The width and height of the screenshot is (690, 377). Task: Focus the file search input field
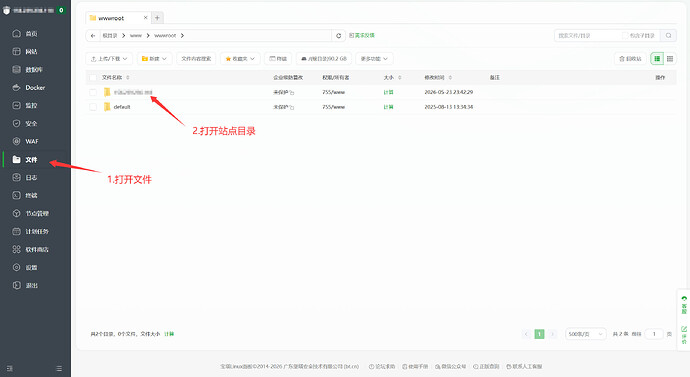tap(588, 36)
